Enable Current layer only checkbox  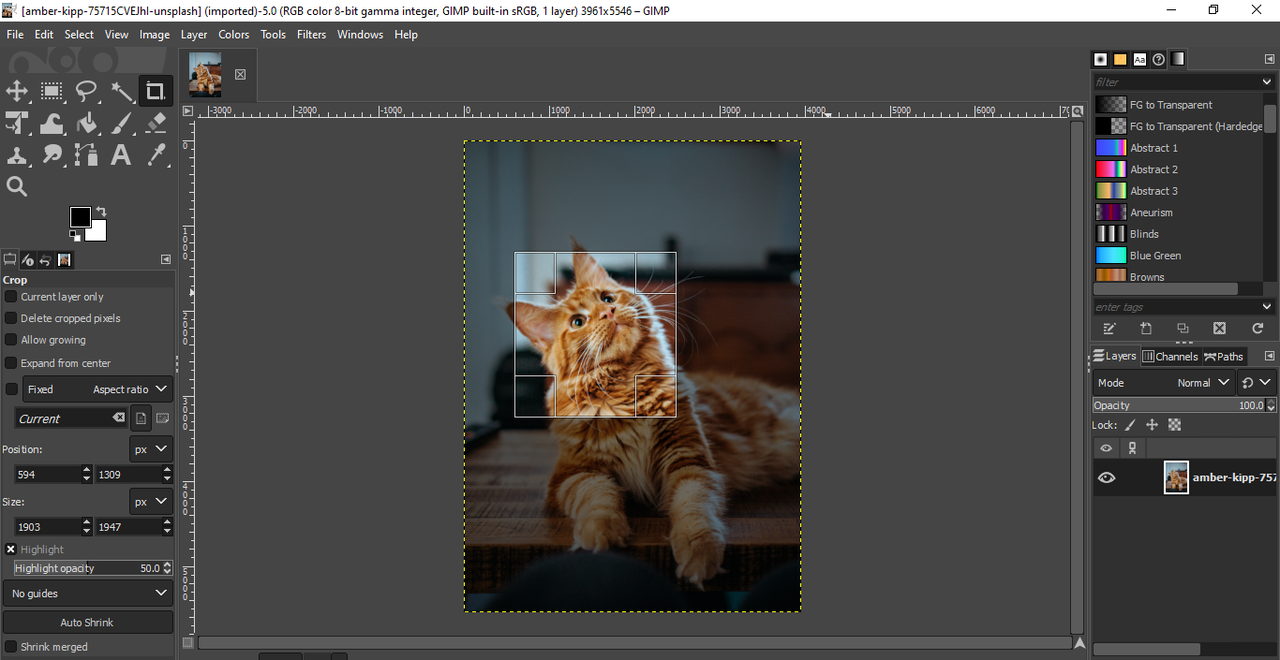pos(11,297)
